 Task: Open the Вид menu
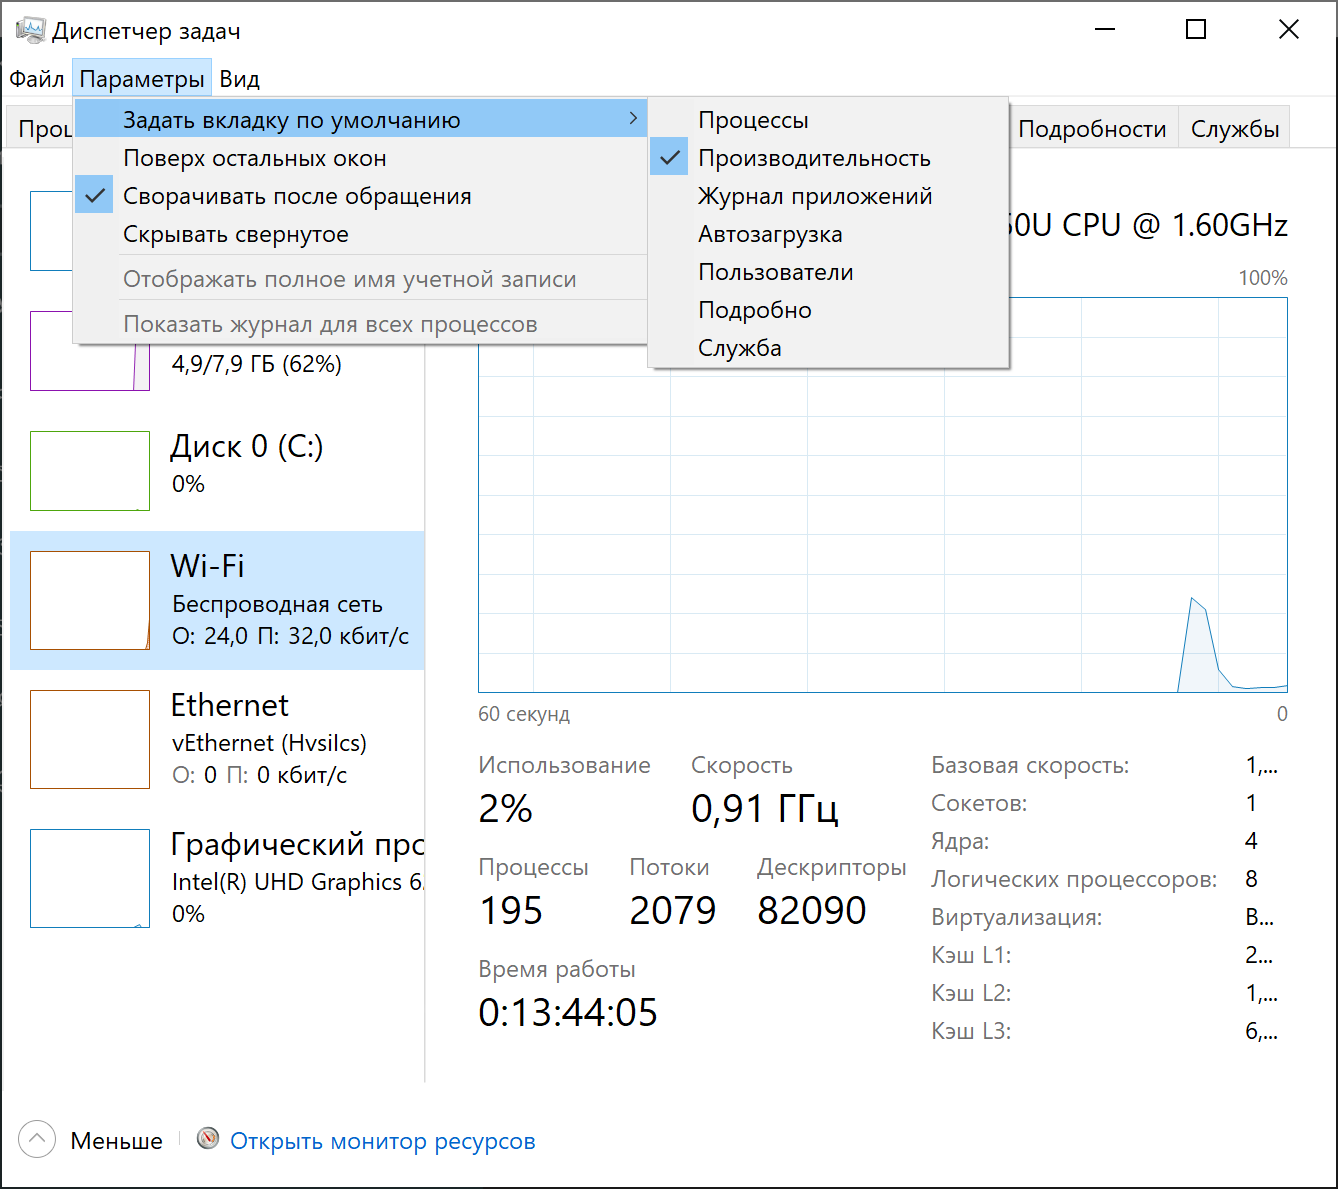pyautogui.click(x=240, y=79)
